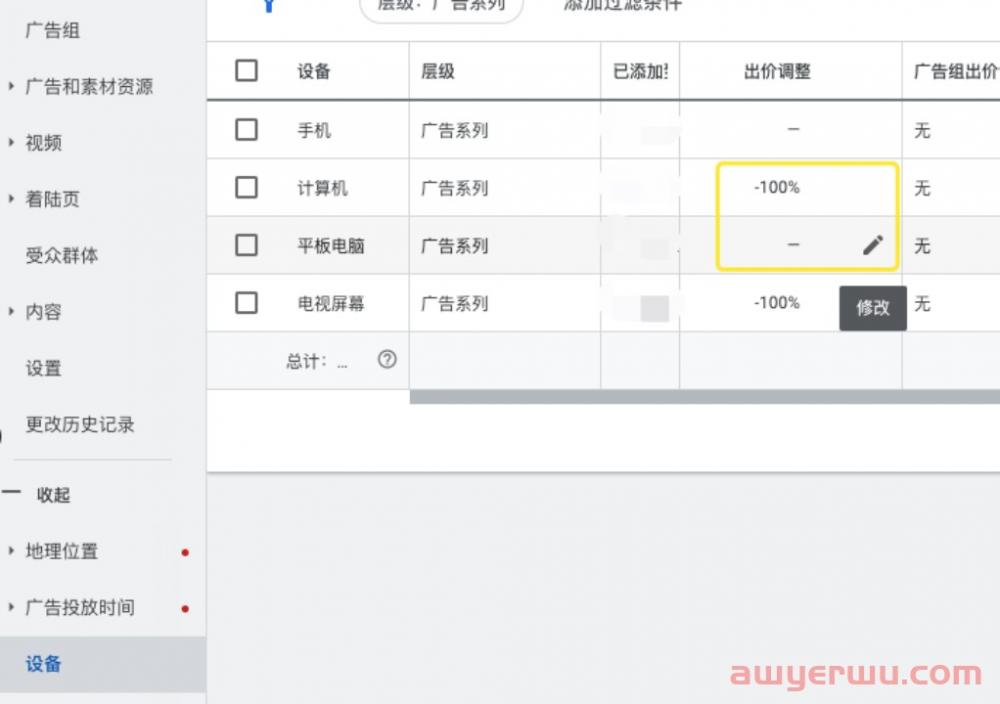
Task: Click 无 in the 电视屏幕 row
Action: click(922, 304)
